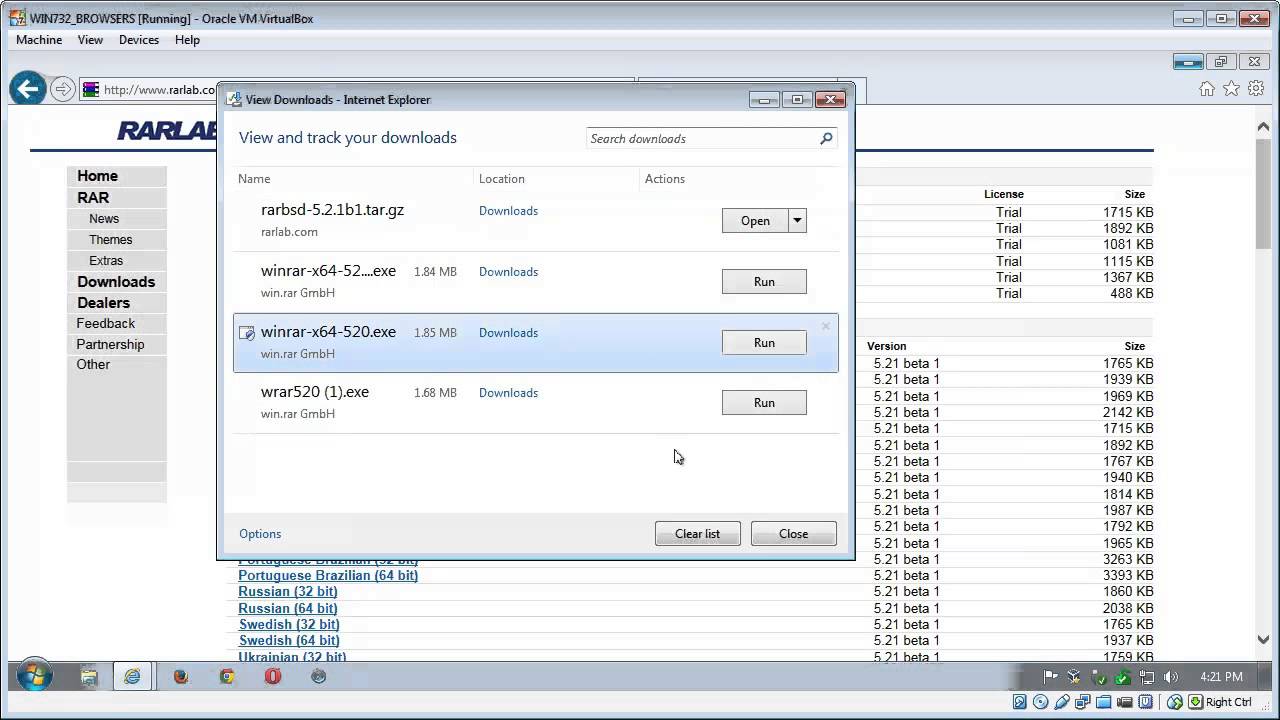Open the Other sidebar link
The width and height of the screenshot is (1280, 720).
[x=93, y=365]
